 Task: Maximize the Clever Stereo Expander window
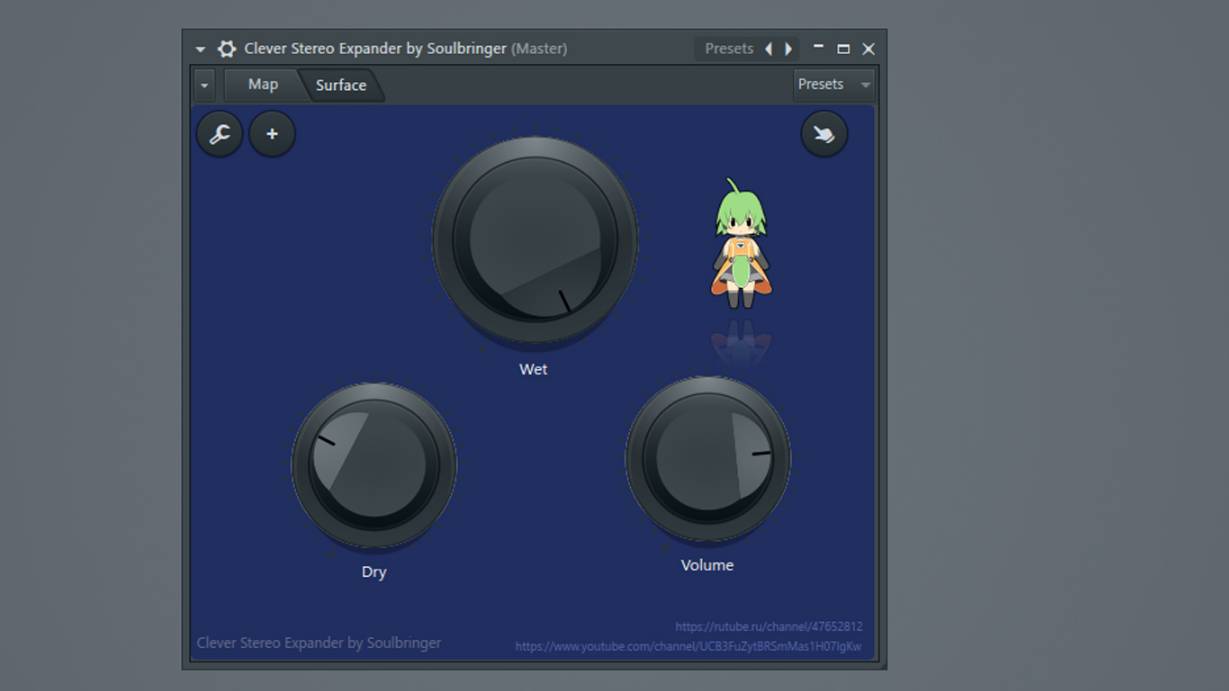pyautogui.click(x=843, y=48)
